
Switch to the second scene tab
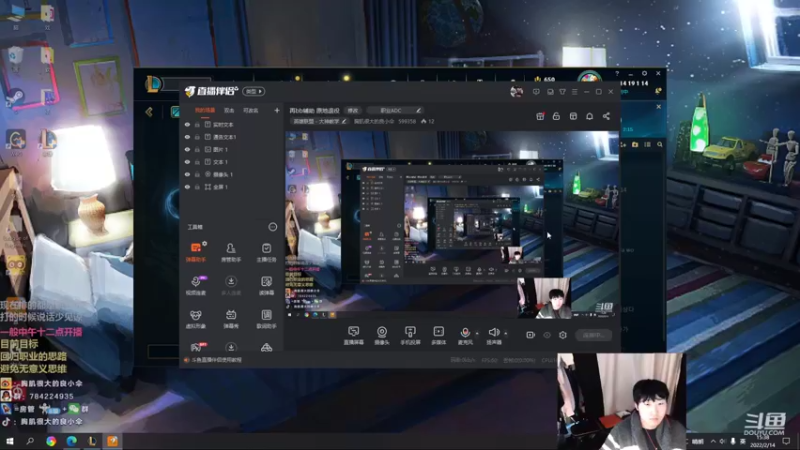coord(229,110)
